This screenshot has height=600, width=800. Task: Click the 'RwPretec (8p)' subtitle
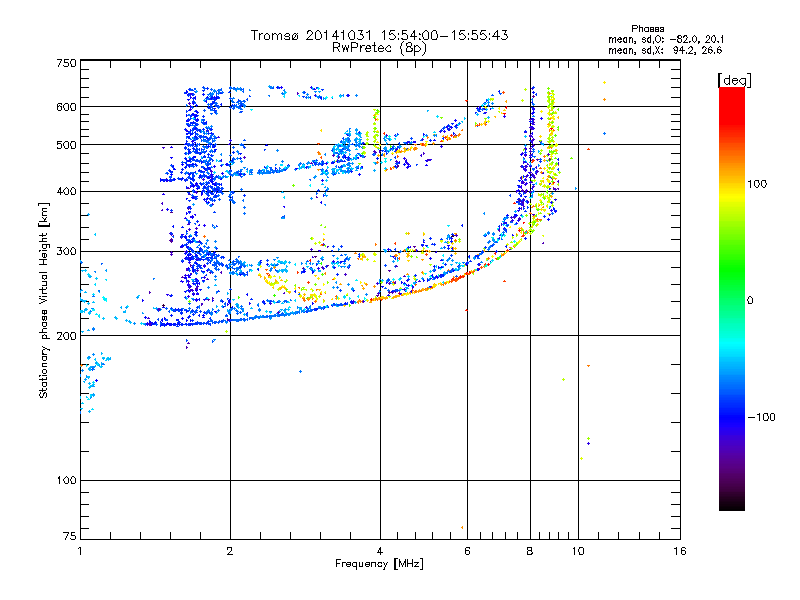pyautogui.click(x=380, y=48)
